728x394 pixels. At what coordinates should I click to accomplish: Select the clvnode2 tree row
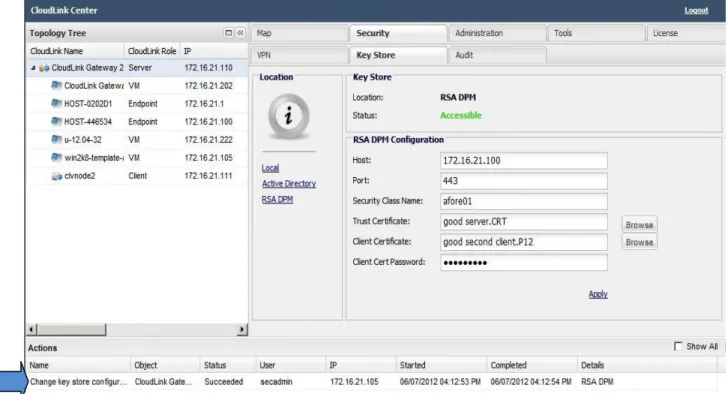137,176
